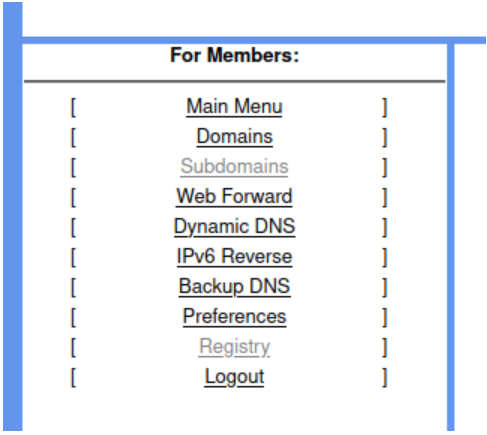This screenshot has width=487, height=435.
Task: Click the right bracket beside Domains
Action: click(385, 137)
